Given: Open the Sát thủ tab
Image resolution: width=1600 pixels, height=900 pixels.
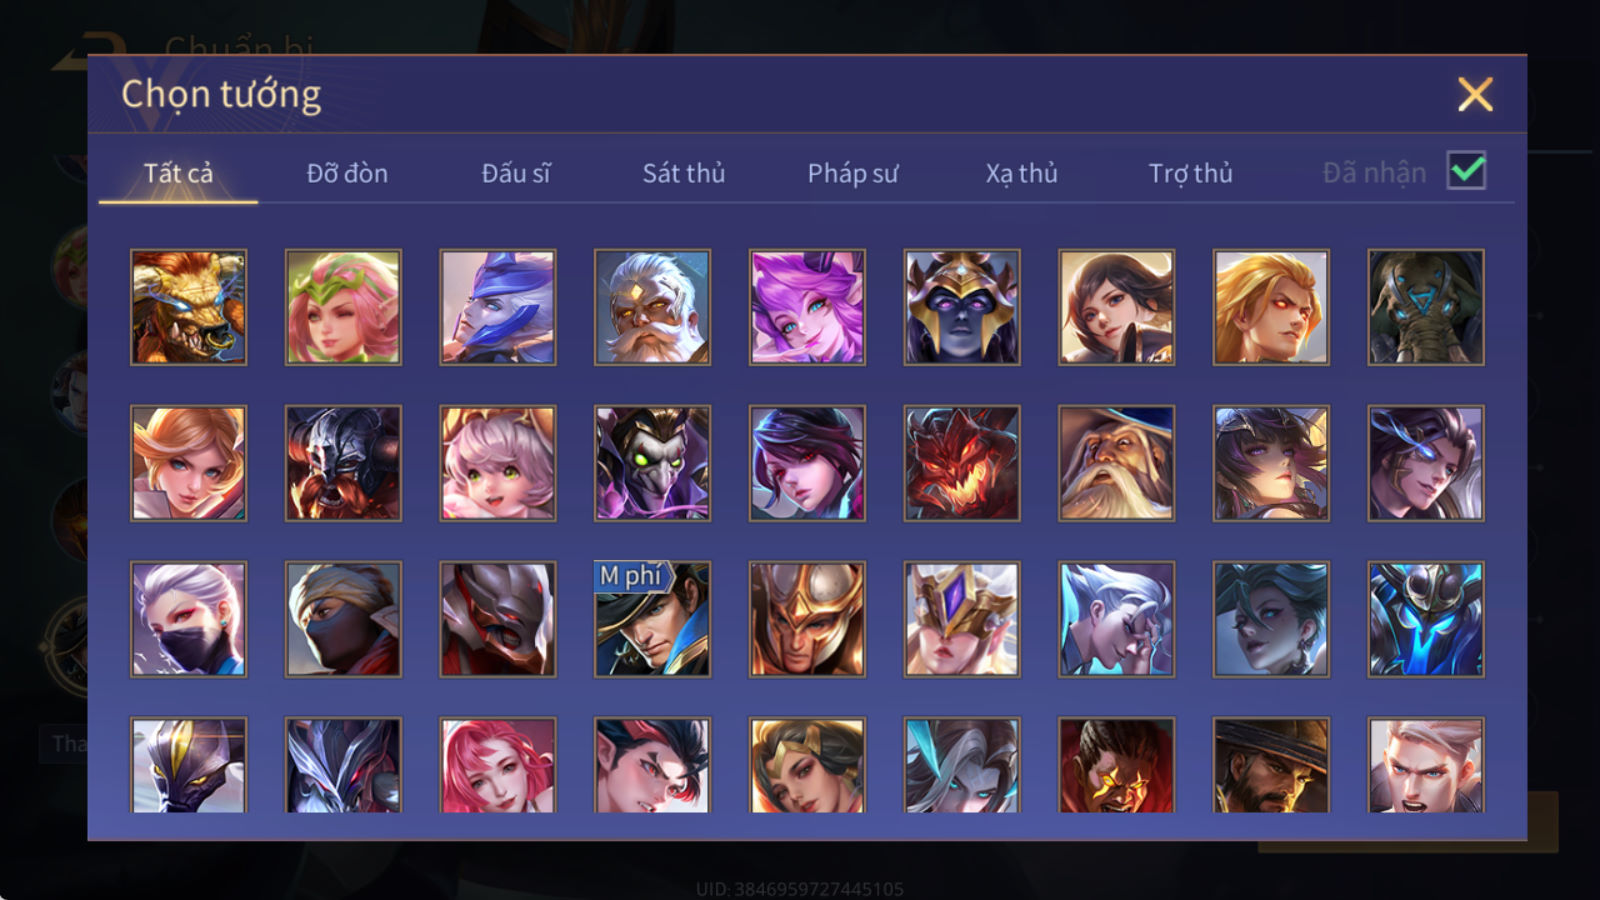Looking at the screenshot, I should click(684, 173).
